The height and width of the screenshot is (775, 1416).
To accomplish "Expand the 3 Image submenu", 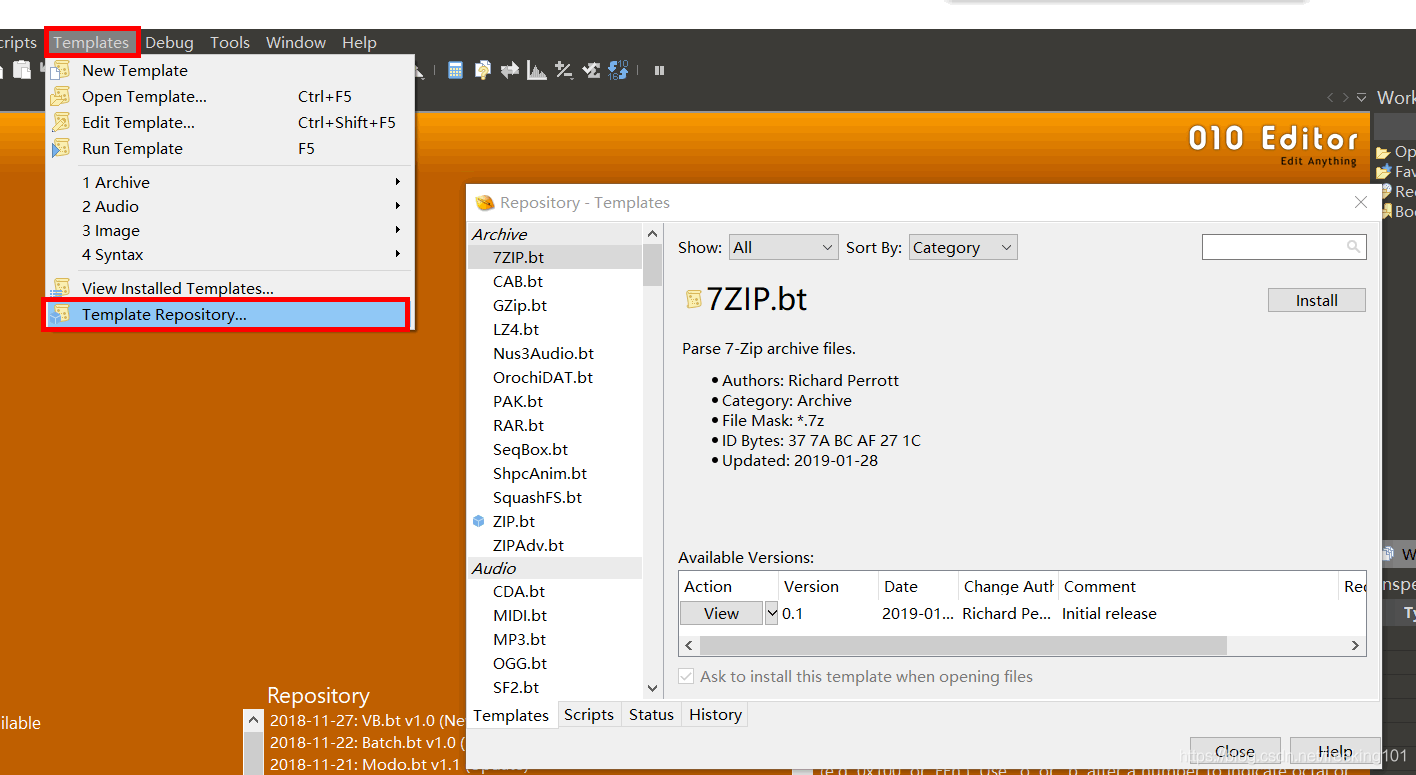I will (230, 230).
